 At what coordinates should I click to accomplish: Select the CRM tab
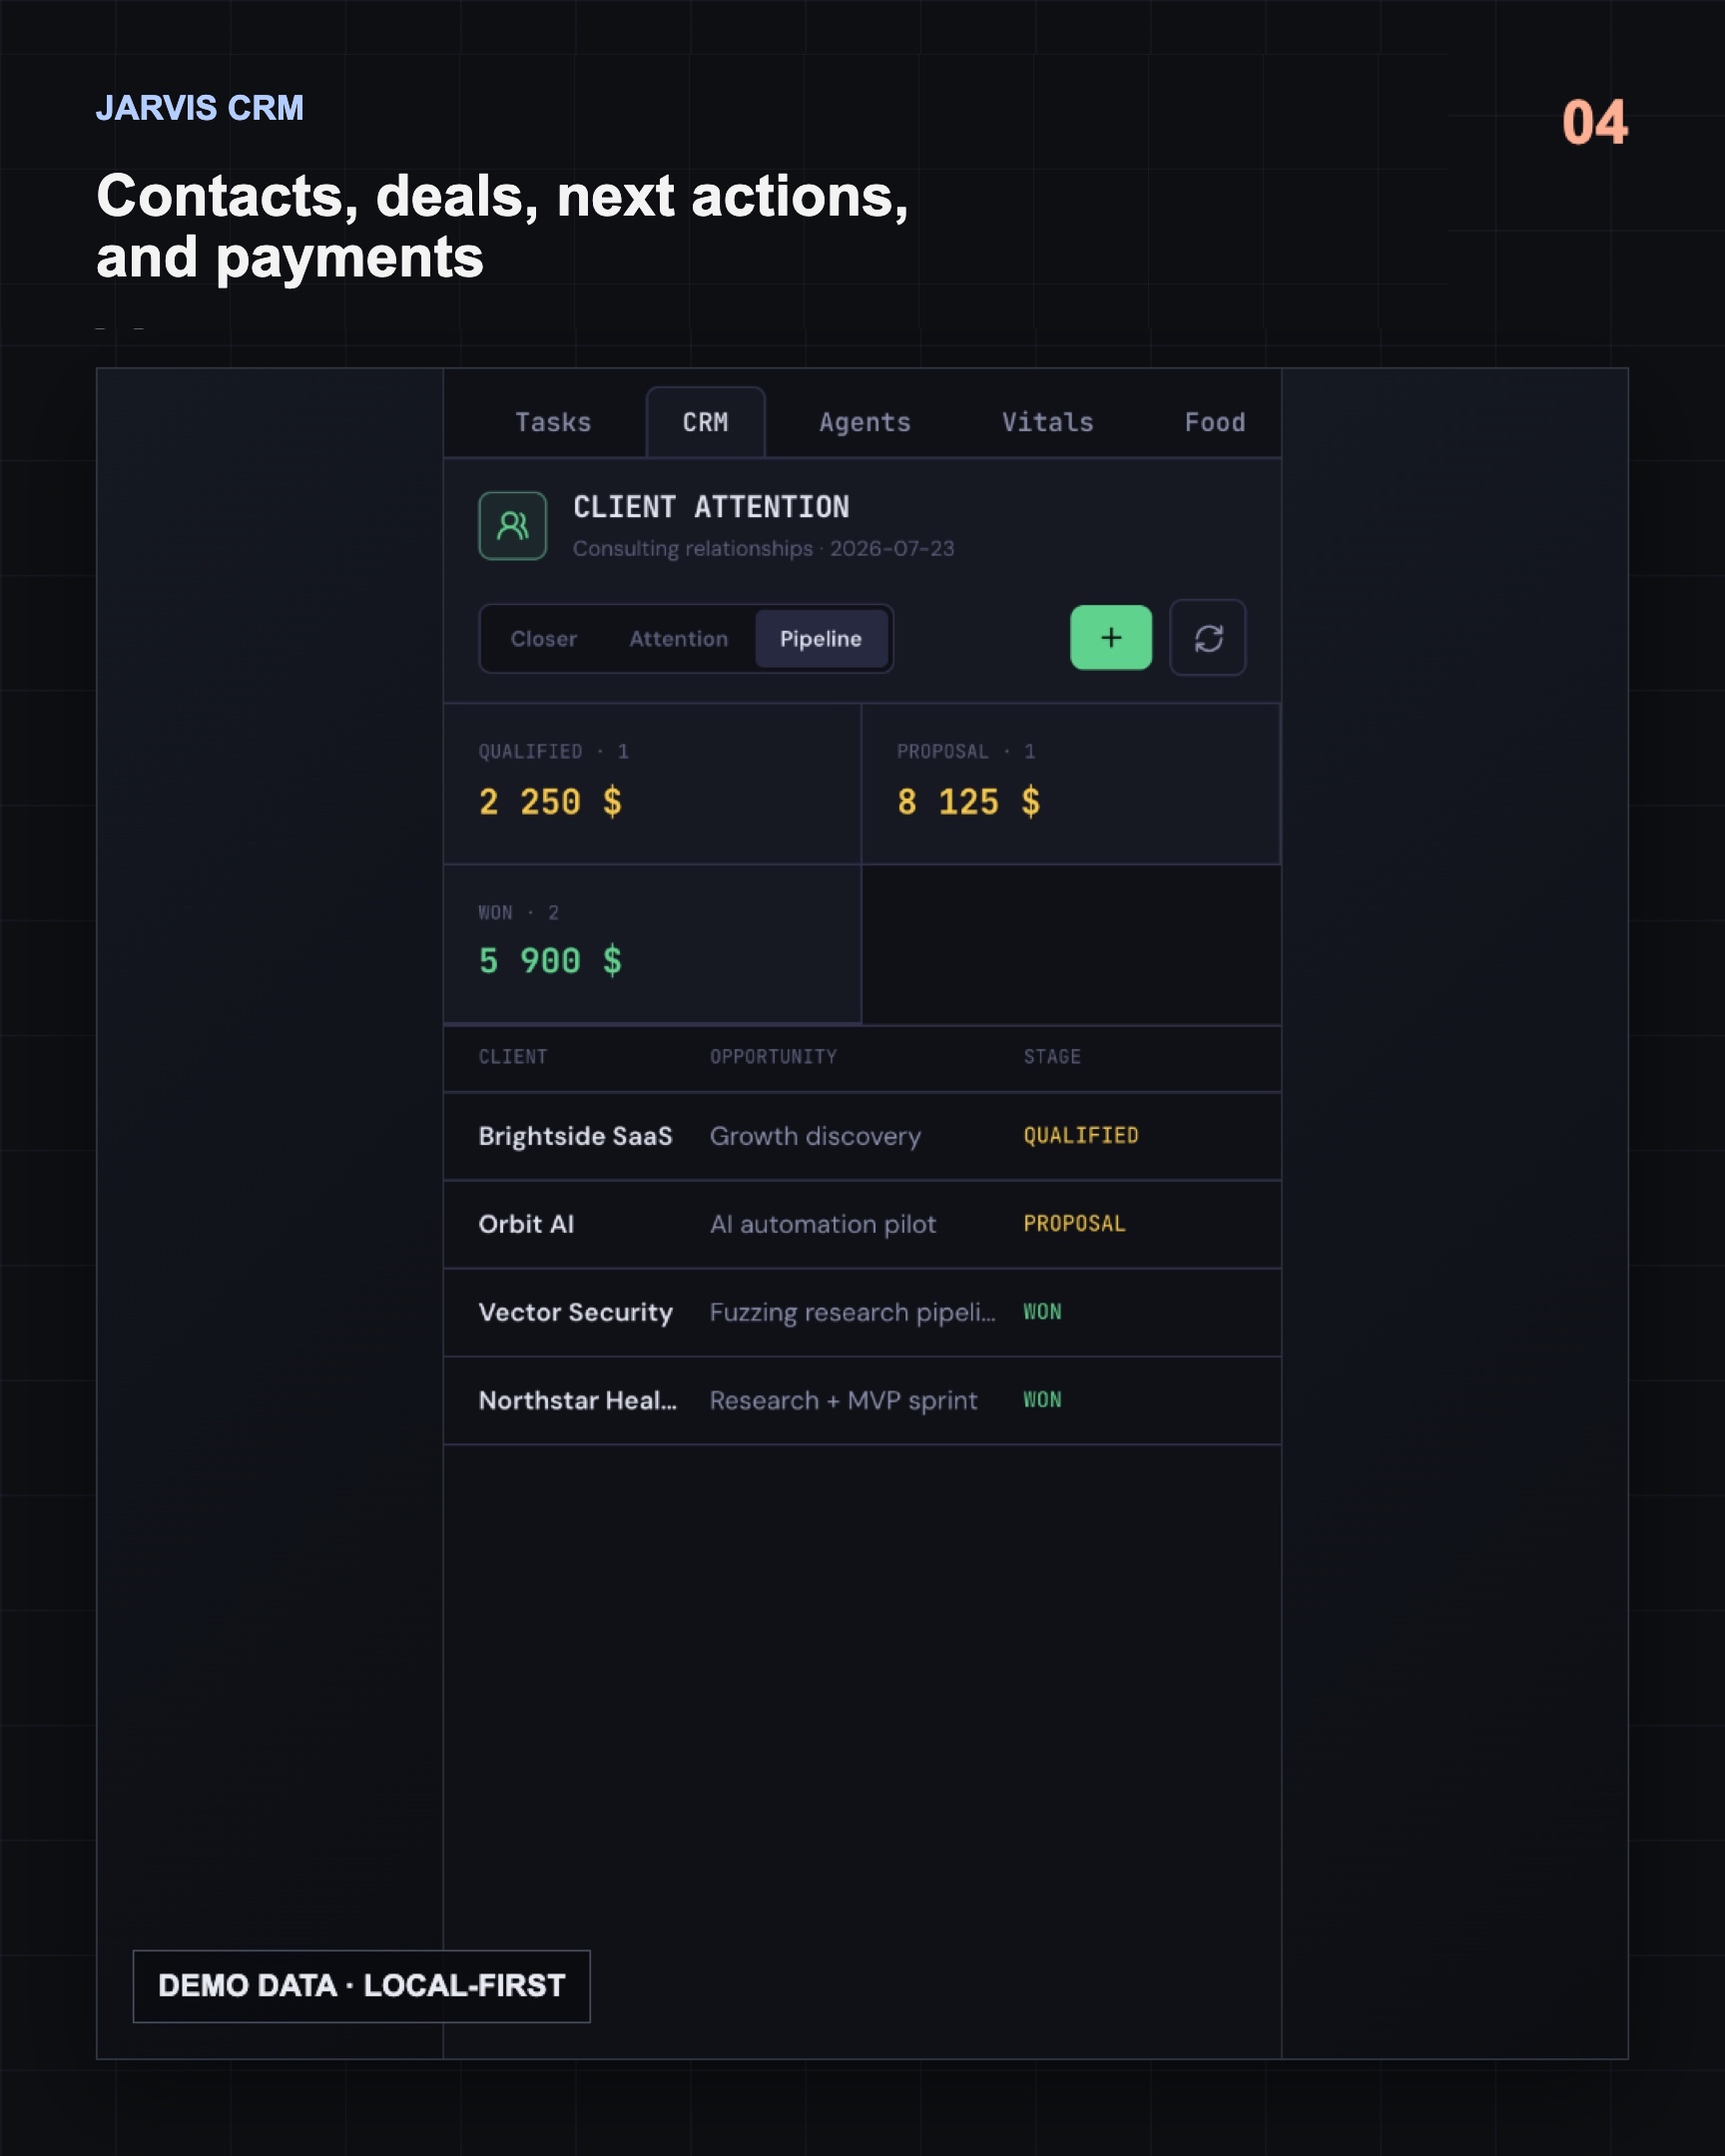(x=705, y=422)
